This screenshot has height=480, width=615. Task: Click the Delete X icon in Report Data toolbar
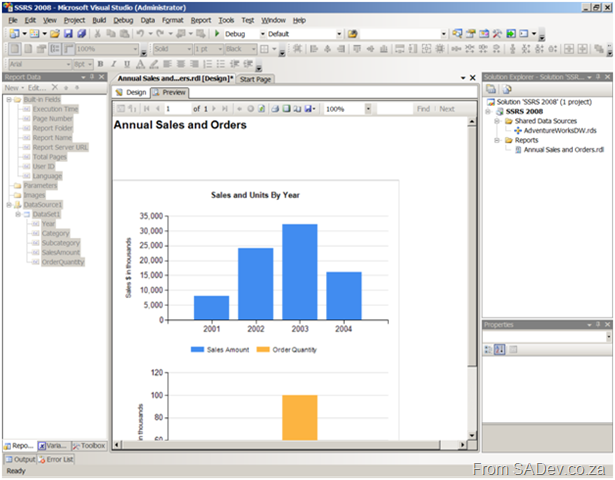pyautogui.click(x=55, y=87)
